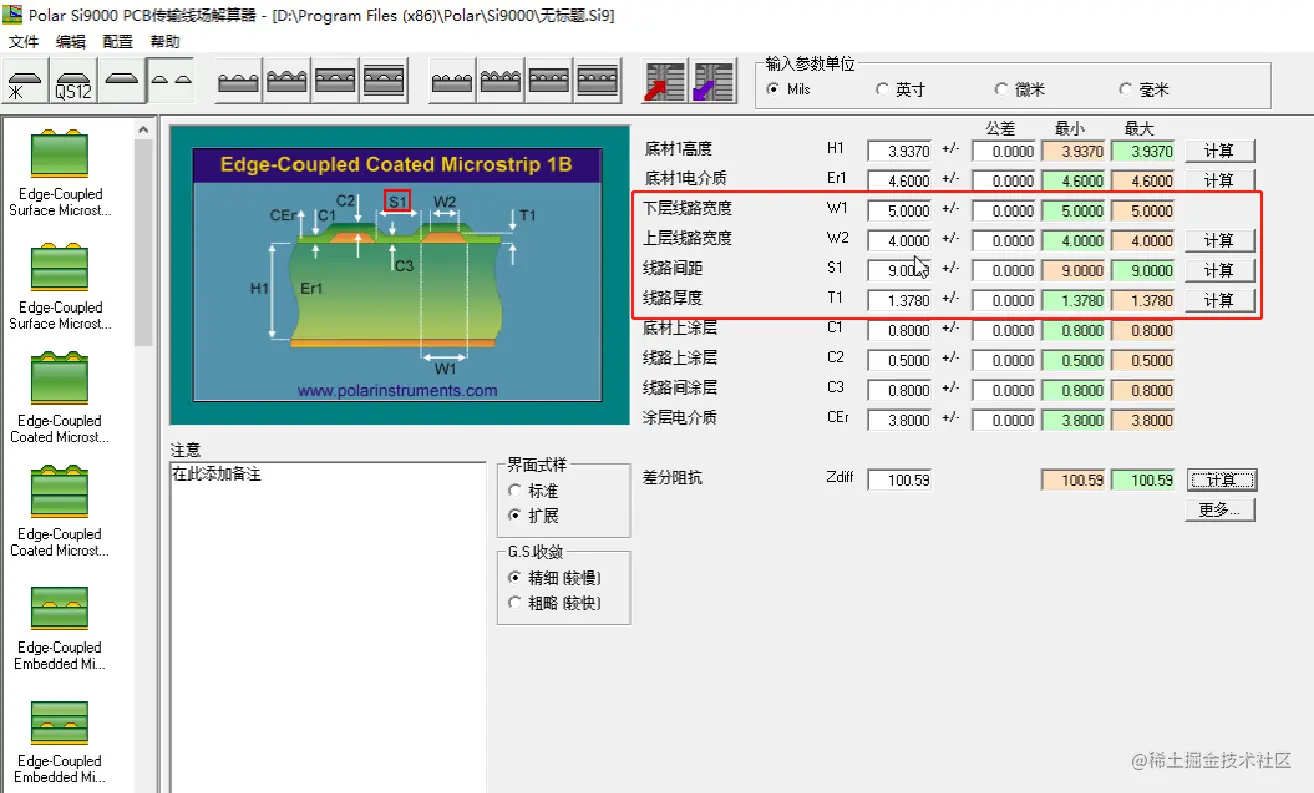Viewport: 1314px width, 793px height.
Task: Select the all-structures icon marked with an asterisk
Action: [x=26, y=81]
